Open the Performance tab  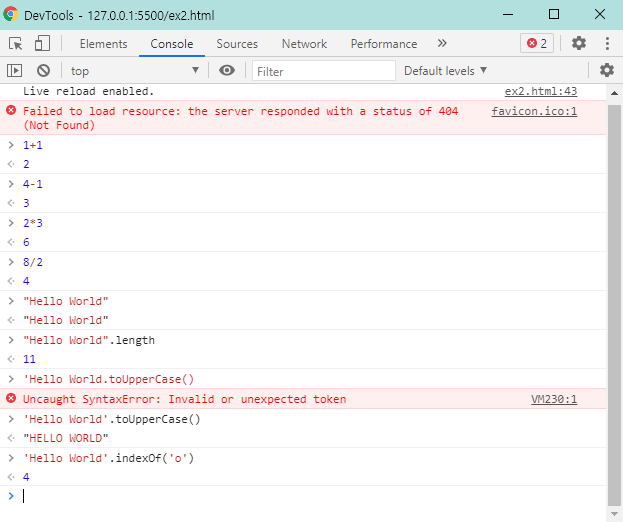click(384, 44)
